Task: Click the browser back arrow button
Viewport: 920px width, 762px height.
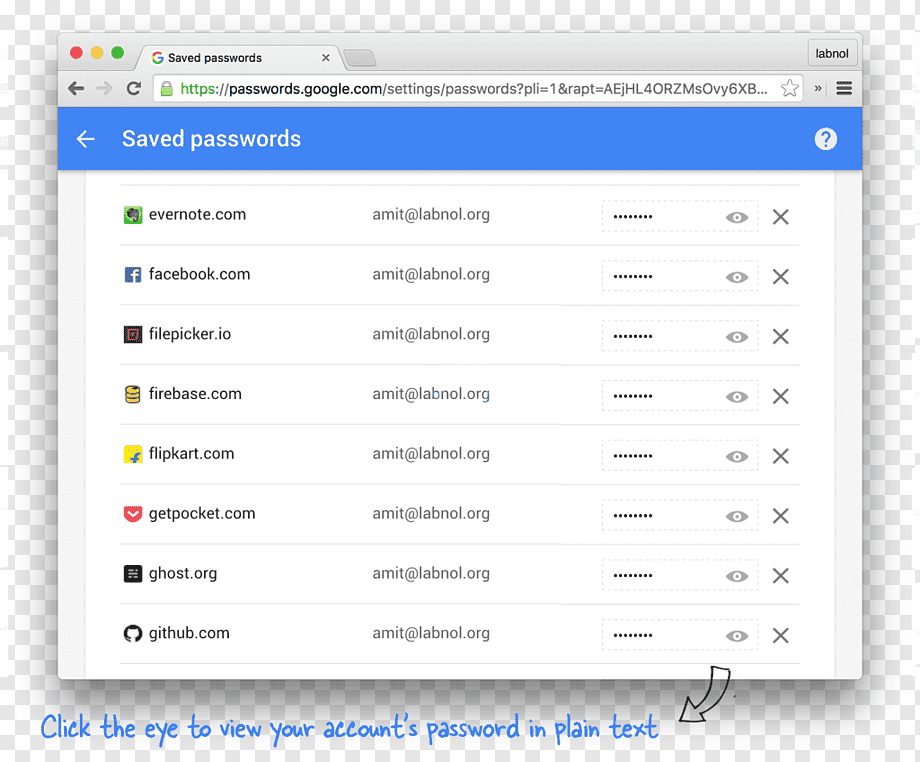Action: pyautogui.click(x=76, y=89)
